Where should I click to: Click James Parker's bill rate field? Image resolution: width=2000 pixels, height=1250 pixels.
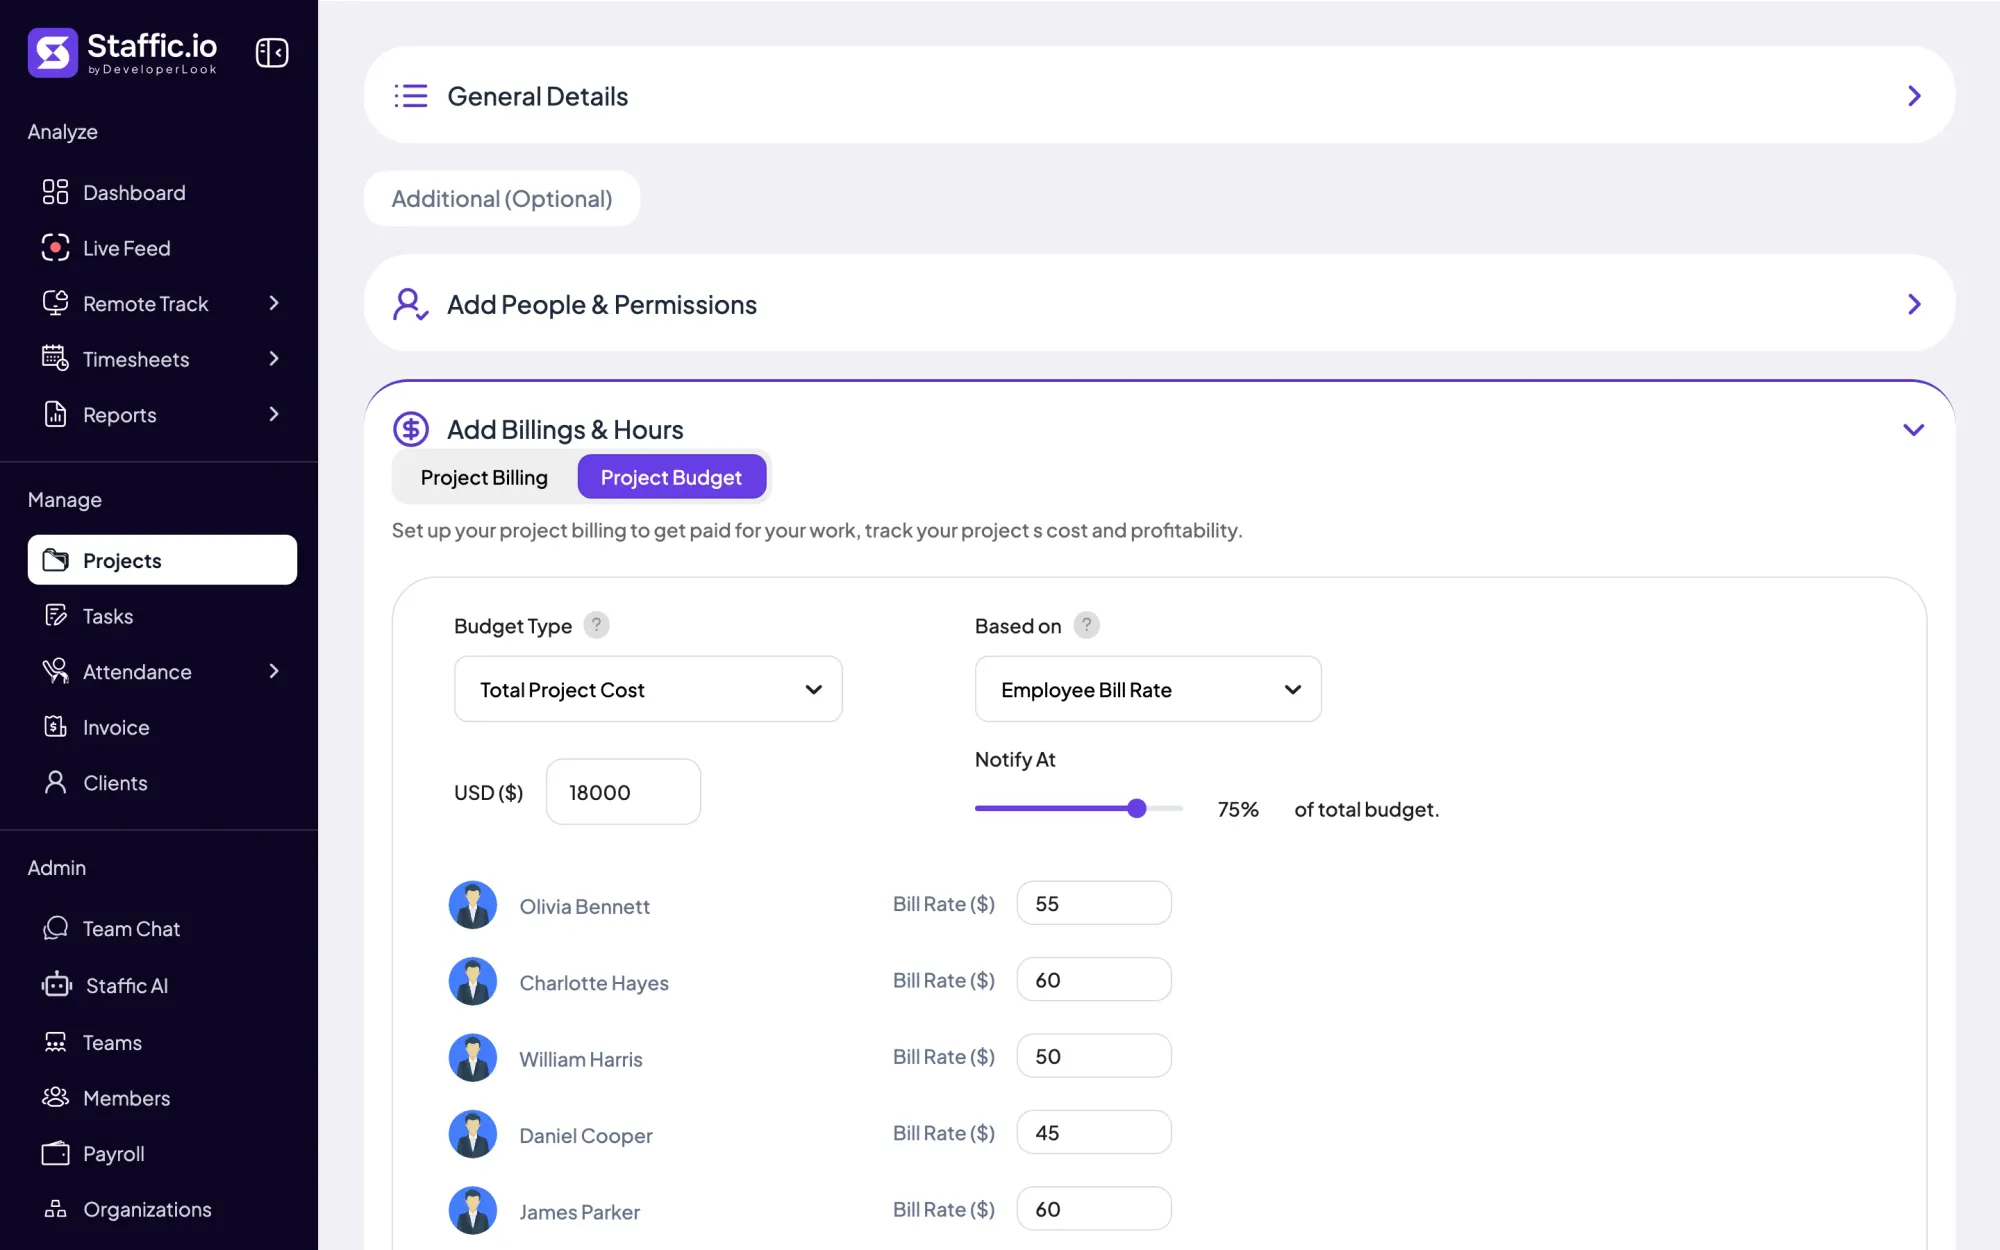1094,1209
